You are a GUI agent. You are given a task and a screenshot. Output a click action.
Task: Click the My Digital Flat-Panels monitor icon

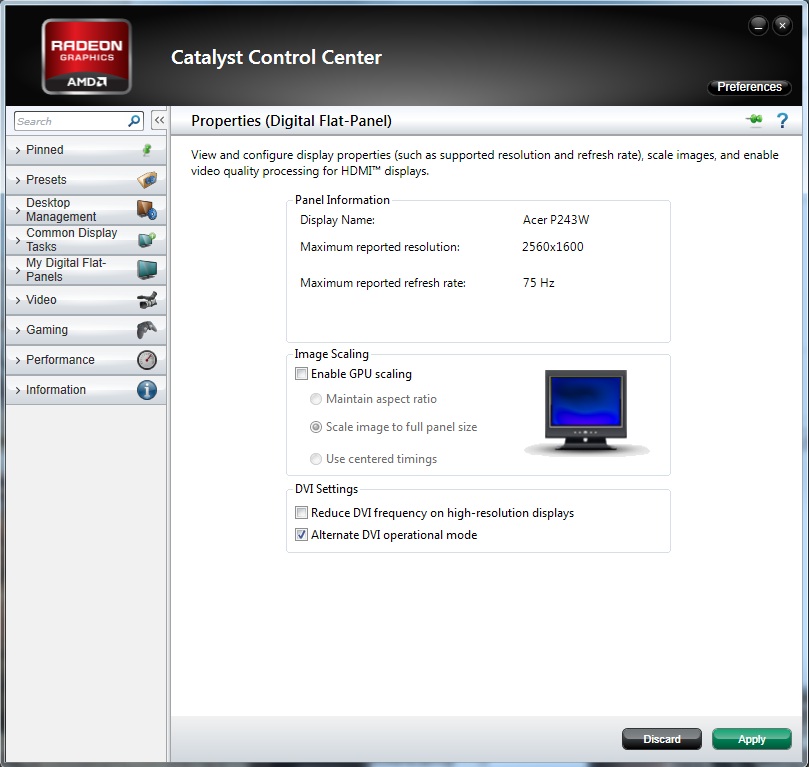coord(147,270)
